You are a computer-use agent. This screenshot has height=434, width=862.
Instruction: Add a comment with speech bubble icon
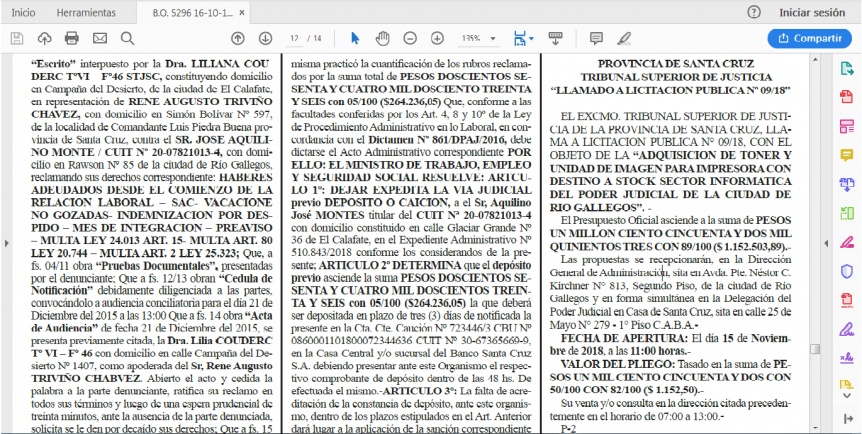click(x=596, y=38)
